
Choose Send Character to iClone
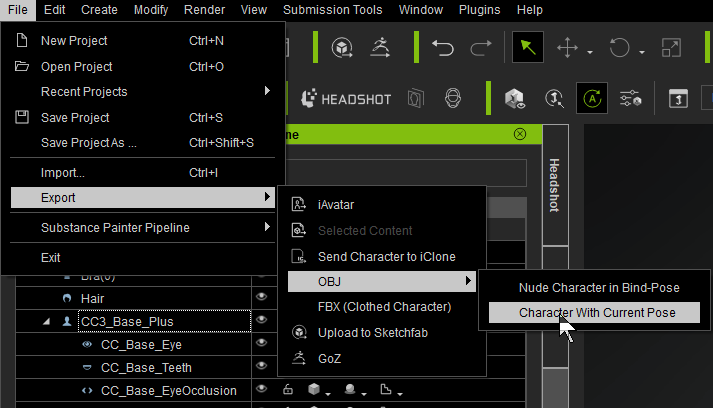pyautogui.click(x=382, y=257)
